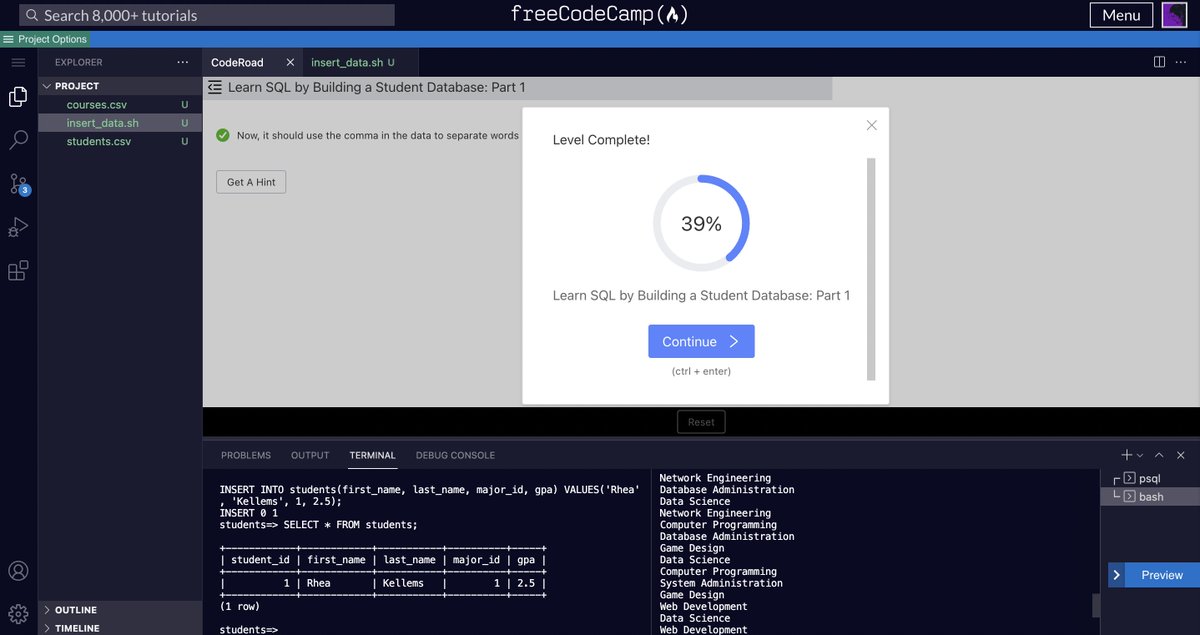
Task: Click the freeCodeCamp profile avatar
Action: pyautogui.click(x=1174, y=15)
